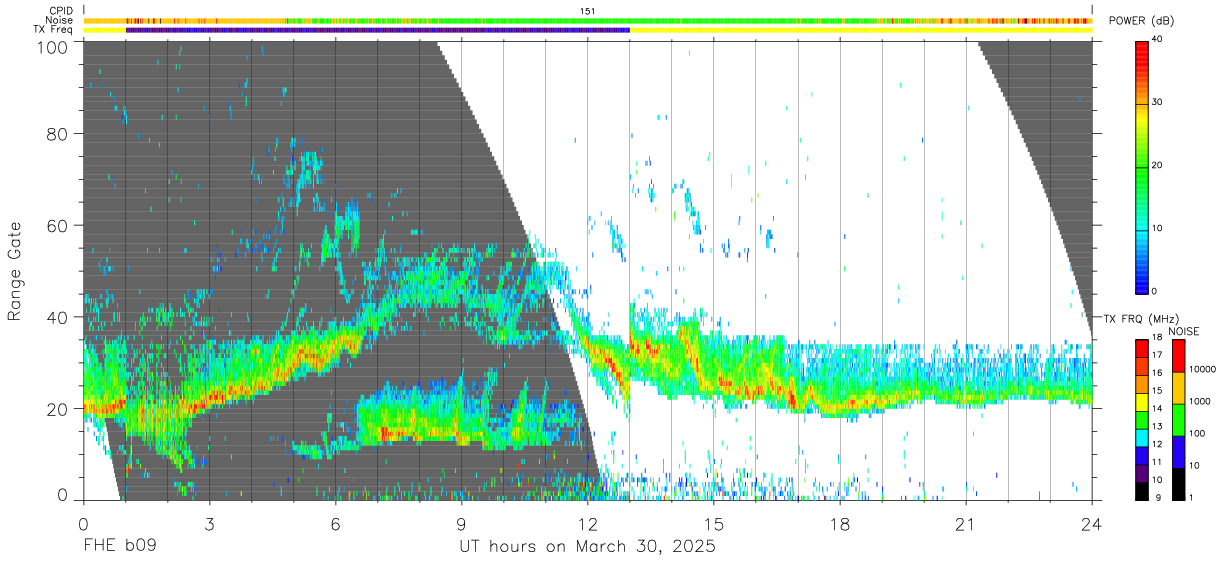Click the 'FHE b09' radar beam label
This screenshot has width=1228, height=567.
coord(119,547)
